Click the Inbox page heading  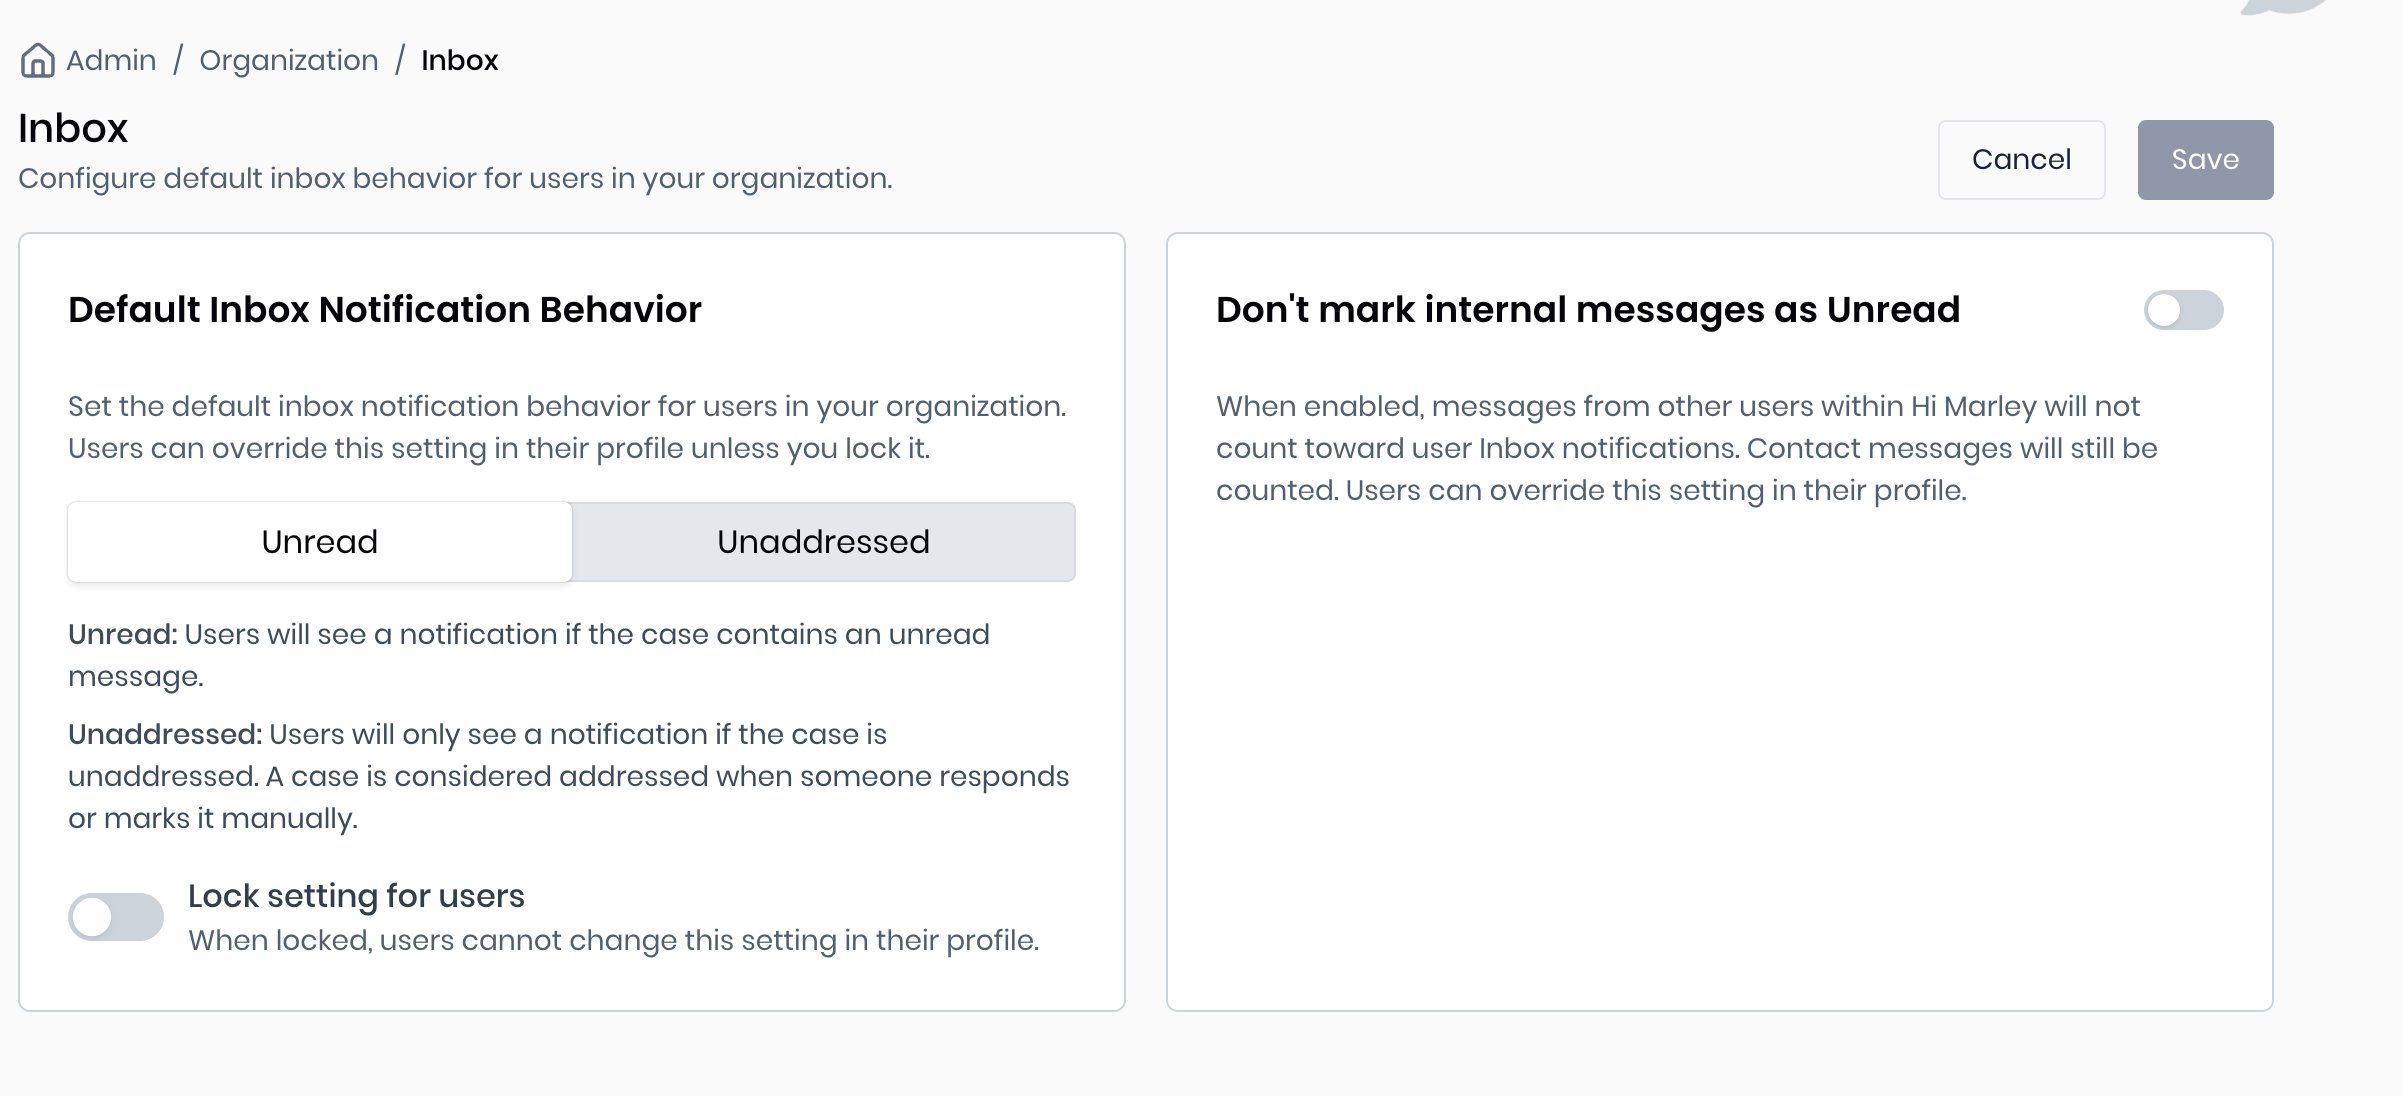click(73, 128)
